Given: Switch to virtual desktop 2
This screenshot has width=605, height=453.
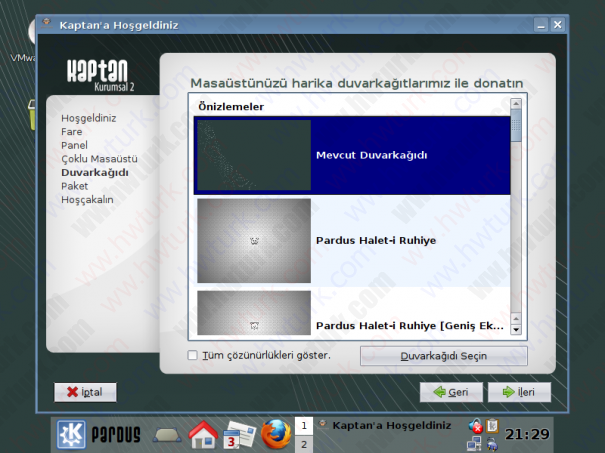Looking at the screenshot, I should pos(304,444).
